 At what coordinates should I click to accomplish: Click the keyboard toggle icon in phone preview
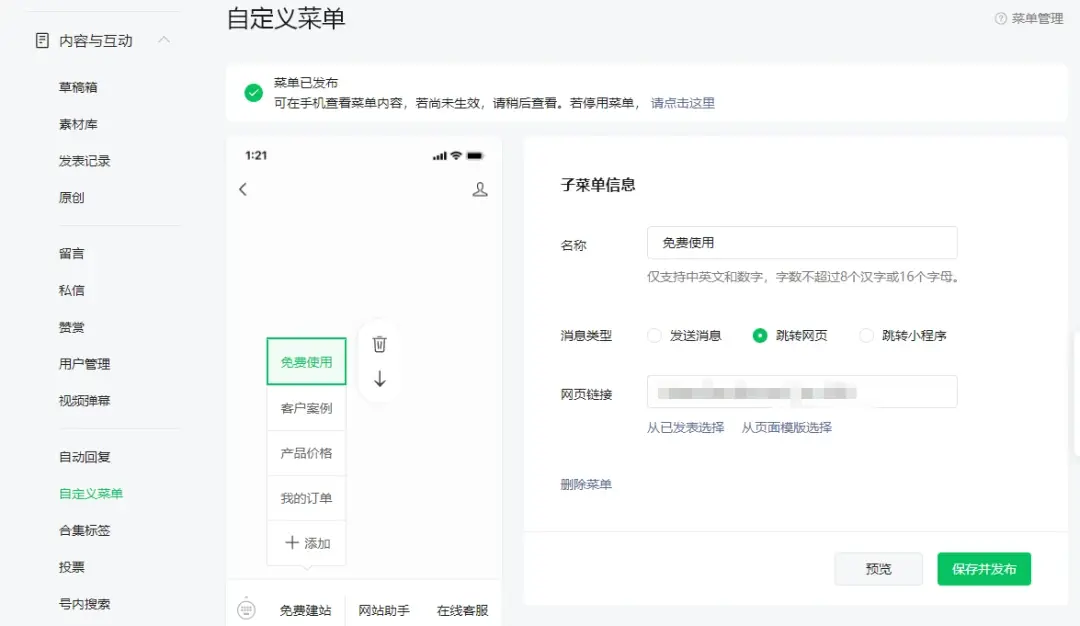(x=246, y=609)
